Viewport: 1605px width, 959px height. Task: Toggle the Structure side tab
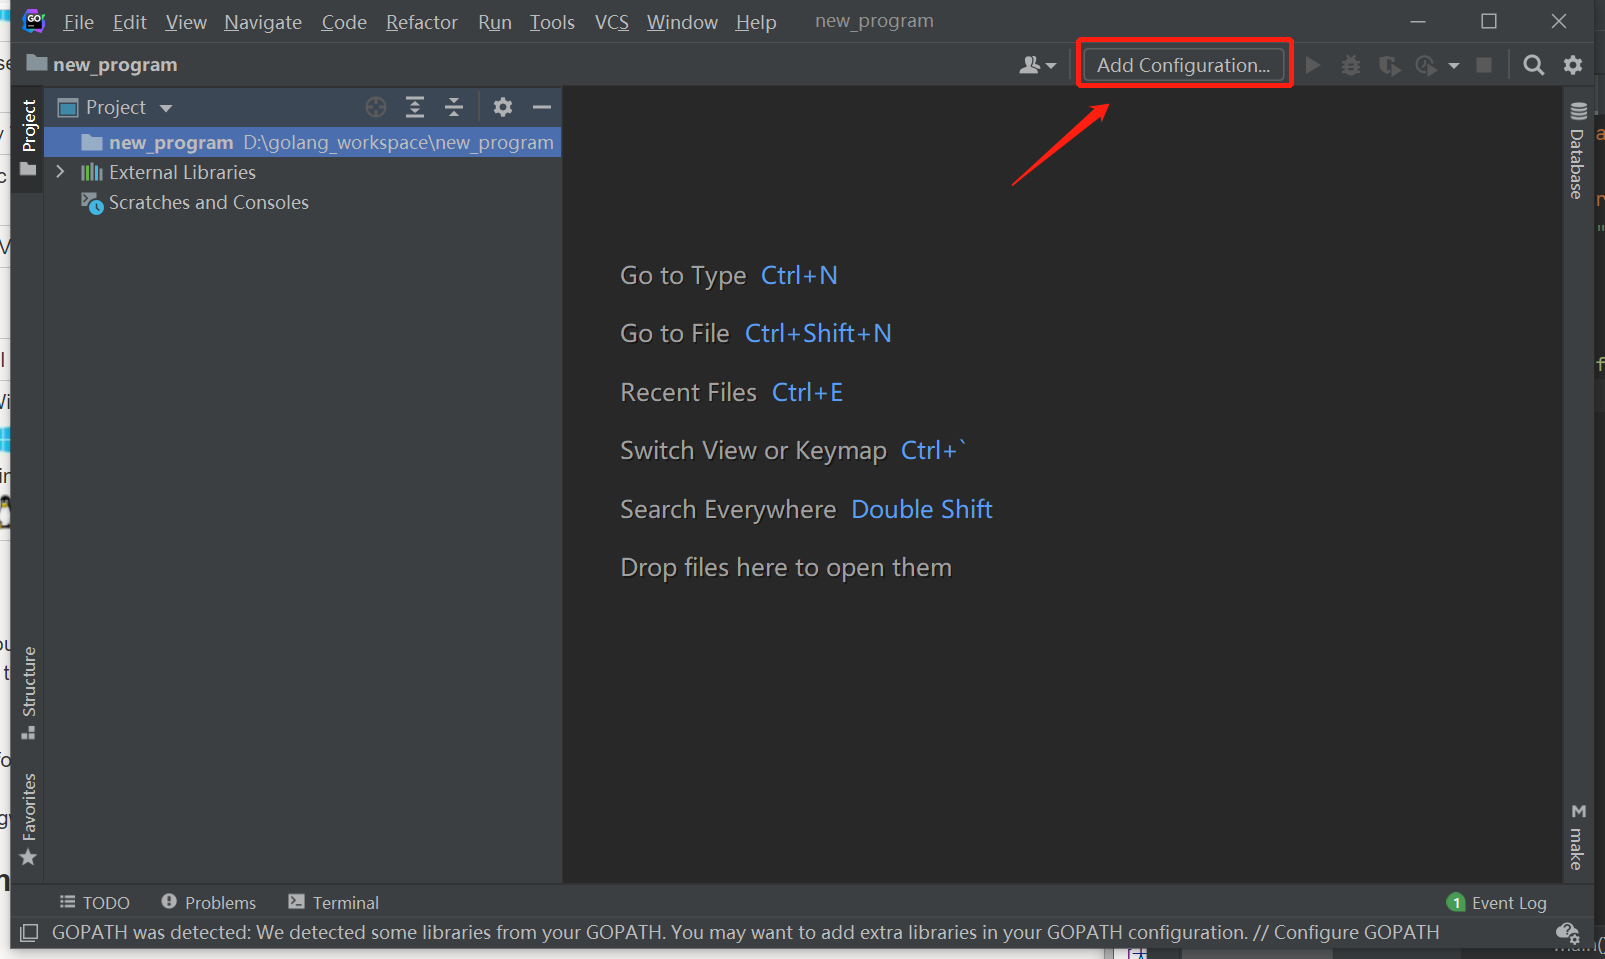pos(28,692)
